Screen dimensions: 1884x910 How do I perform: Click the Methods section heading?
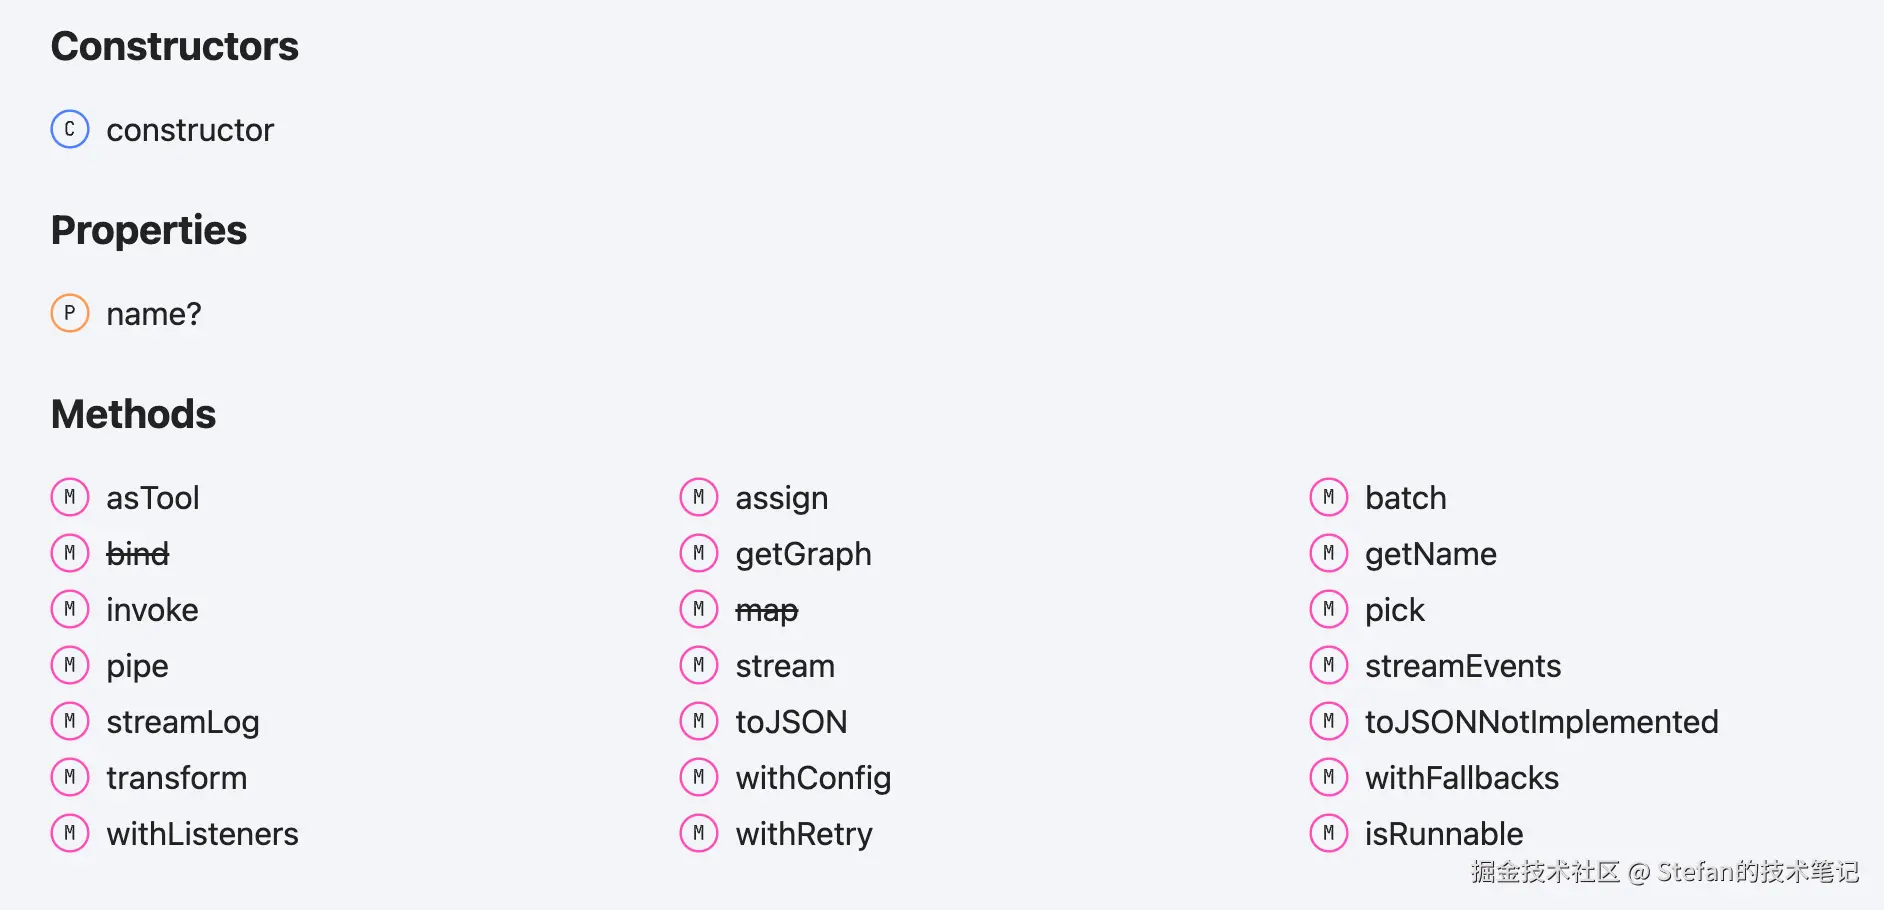tap(134, 414)
